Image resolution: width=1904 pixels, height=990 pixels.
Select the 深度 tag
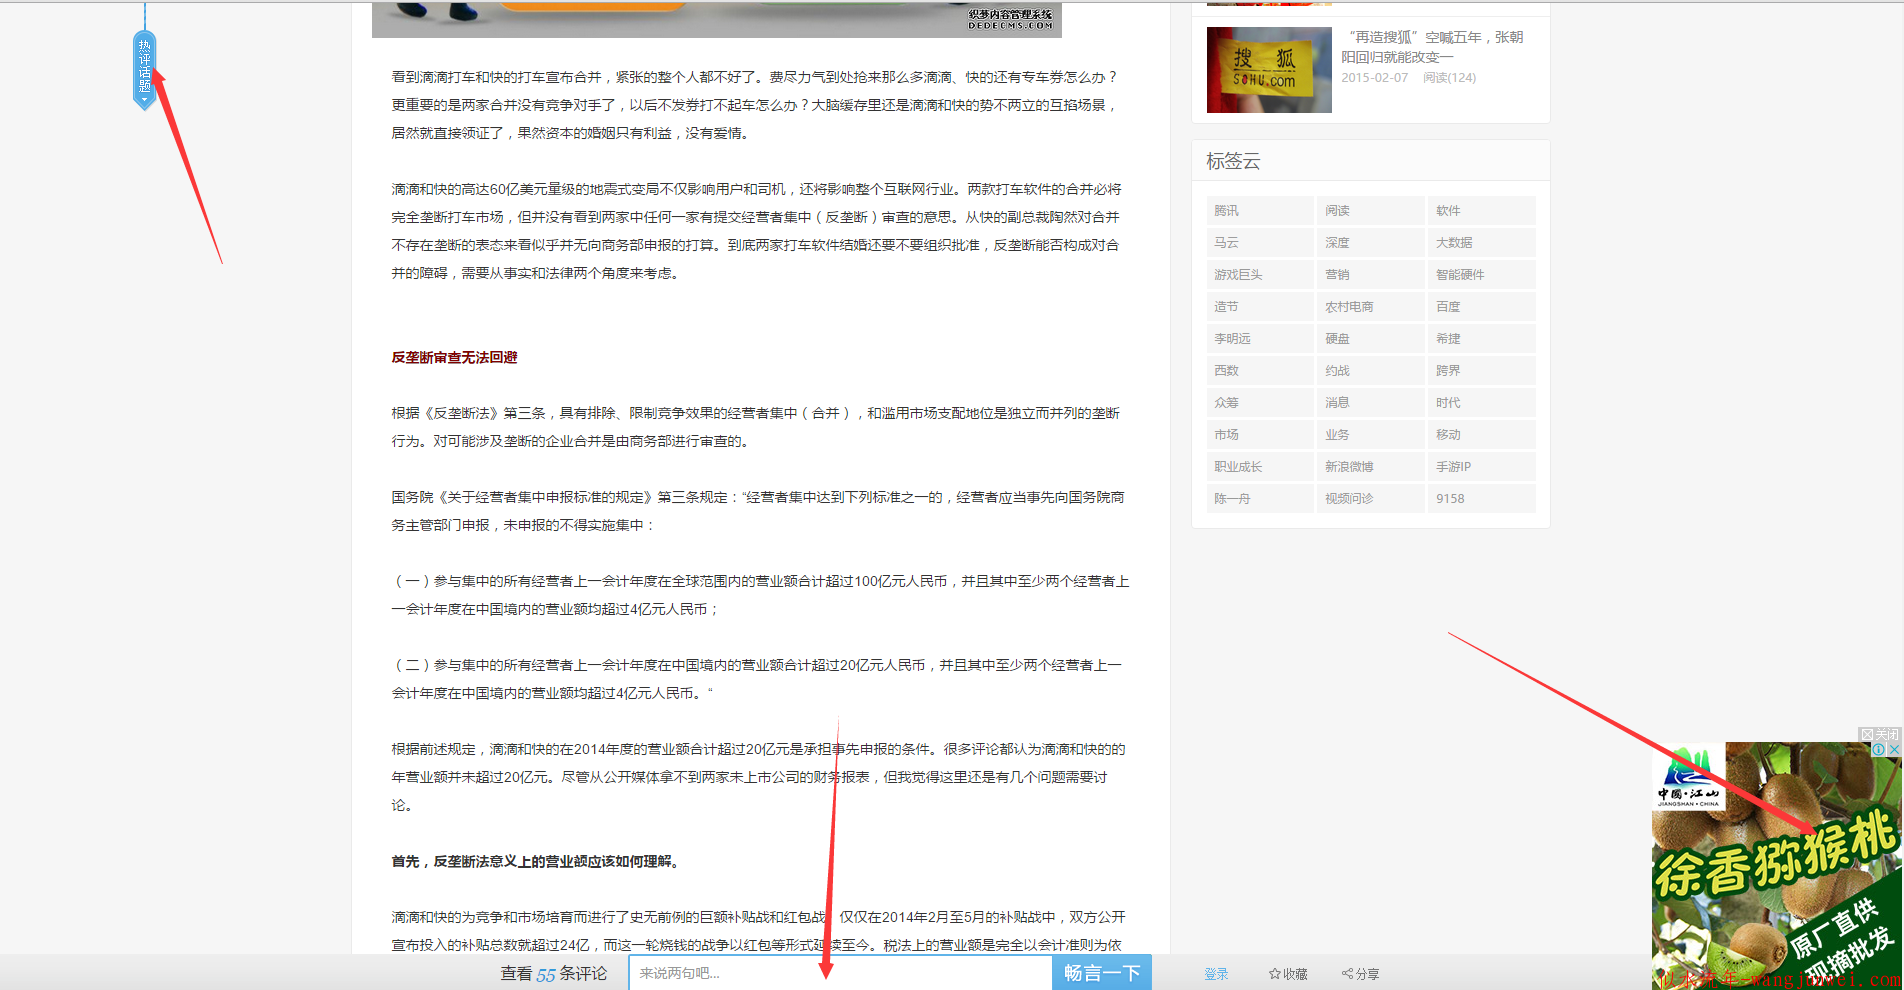coord(1371,242)
